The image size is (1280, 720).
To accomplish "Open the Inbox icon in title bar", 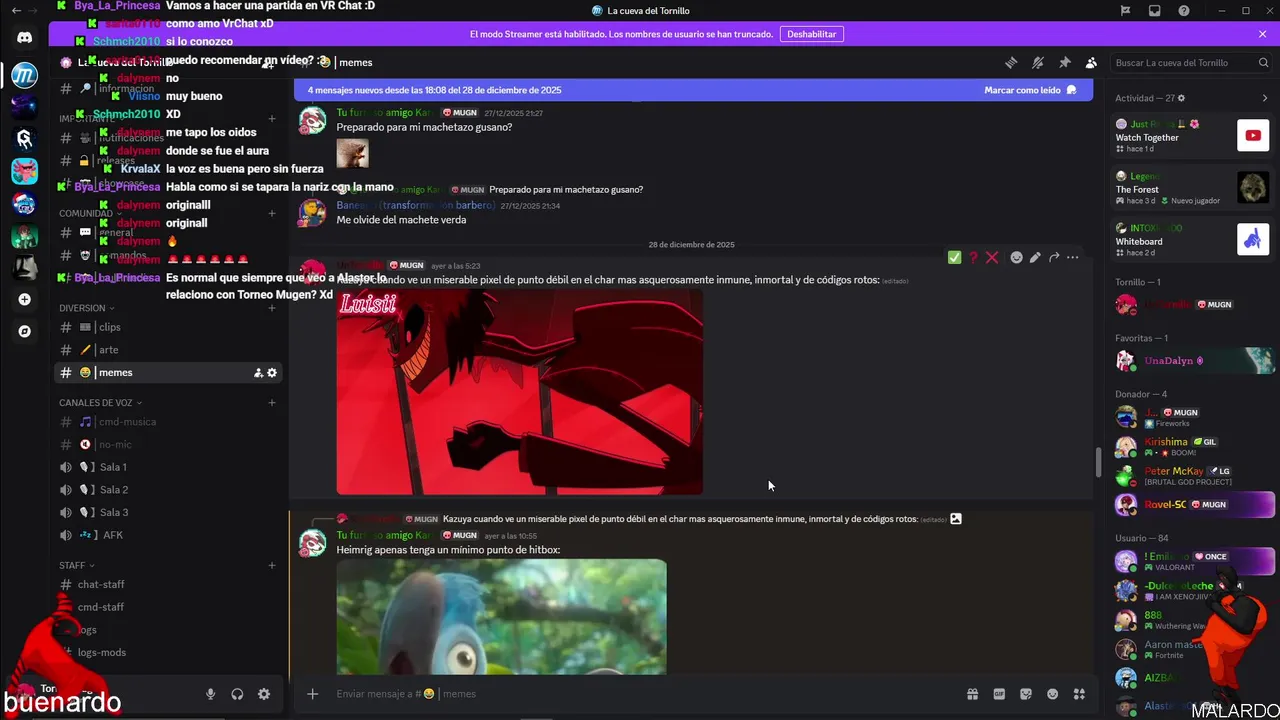I will click(1155, 11).
